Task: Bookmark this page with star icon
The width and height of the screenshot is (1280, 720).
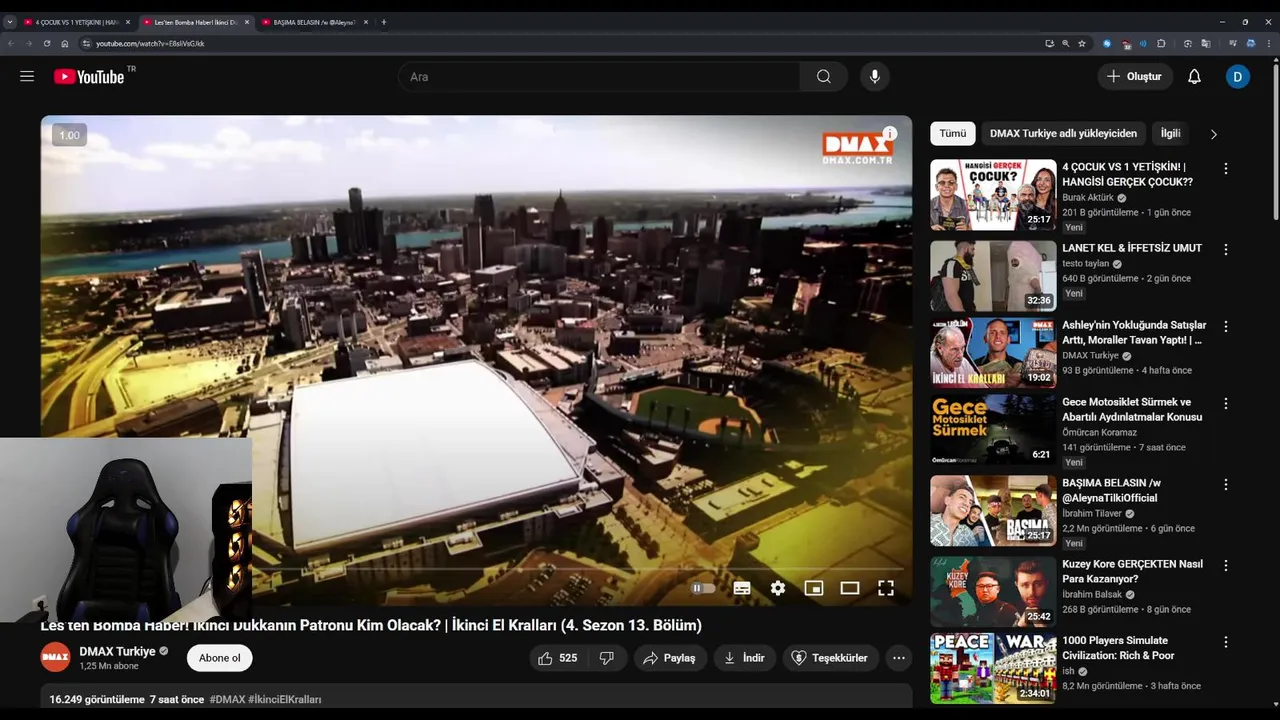Action: click(1082, 44)
